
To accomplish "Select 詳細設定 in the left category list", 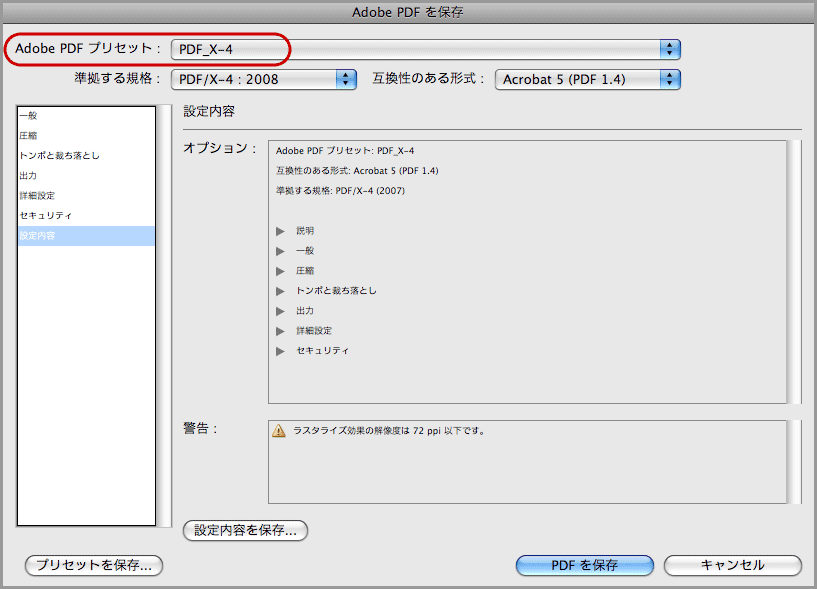I will [x=86, y=195].
